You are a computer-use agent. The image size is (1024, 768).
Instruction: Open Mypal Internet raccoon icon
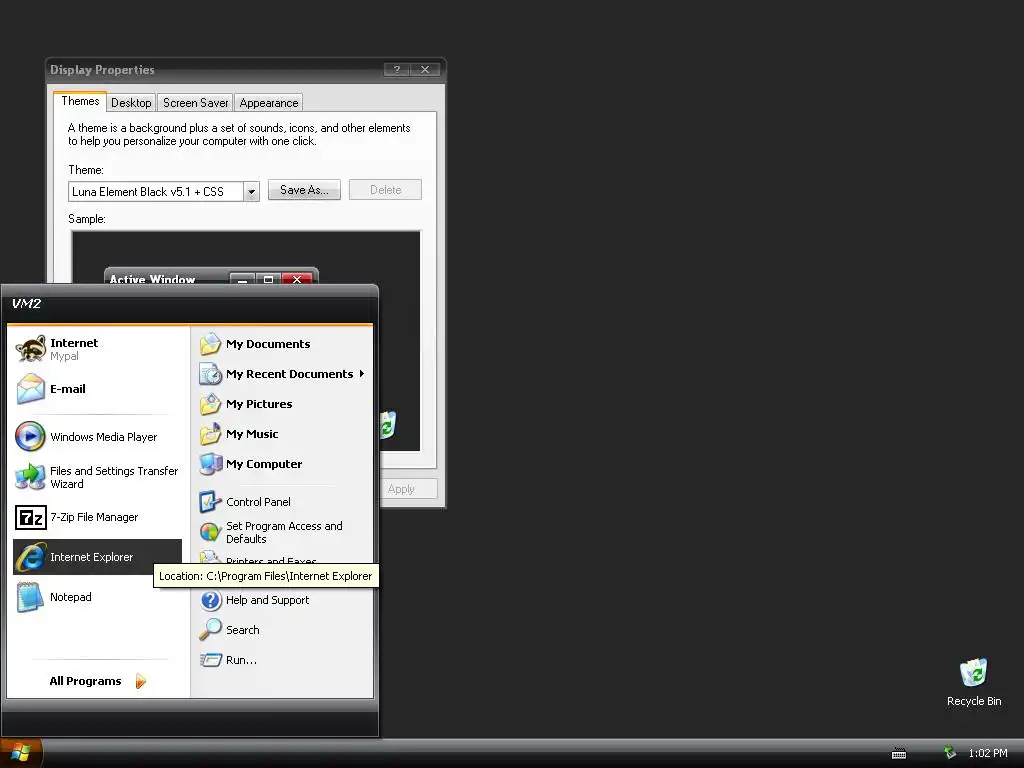pos(30,349)
